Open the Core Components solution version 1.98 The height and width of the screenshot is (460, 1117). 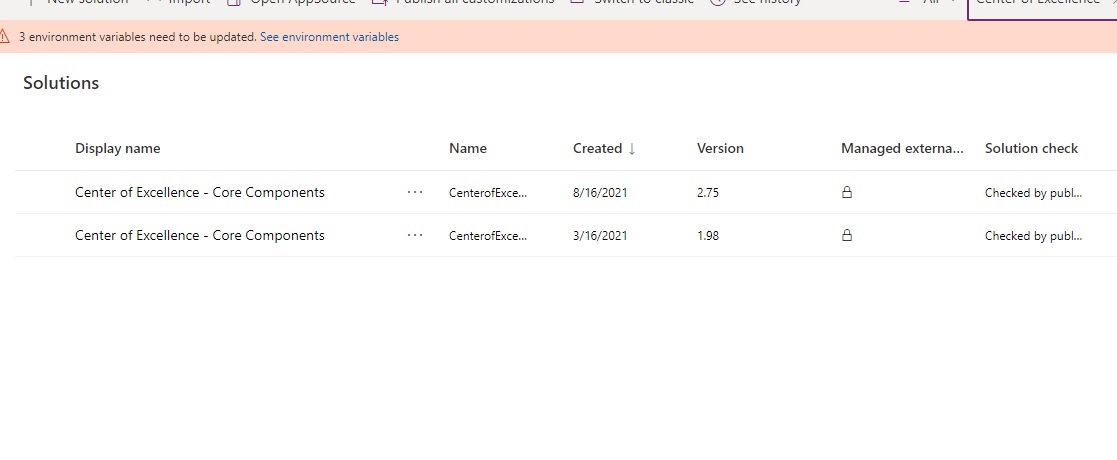[x=199, y=235]
